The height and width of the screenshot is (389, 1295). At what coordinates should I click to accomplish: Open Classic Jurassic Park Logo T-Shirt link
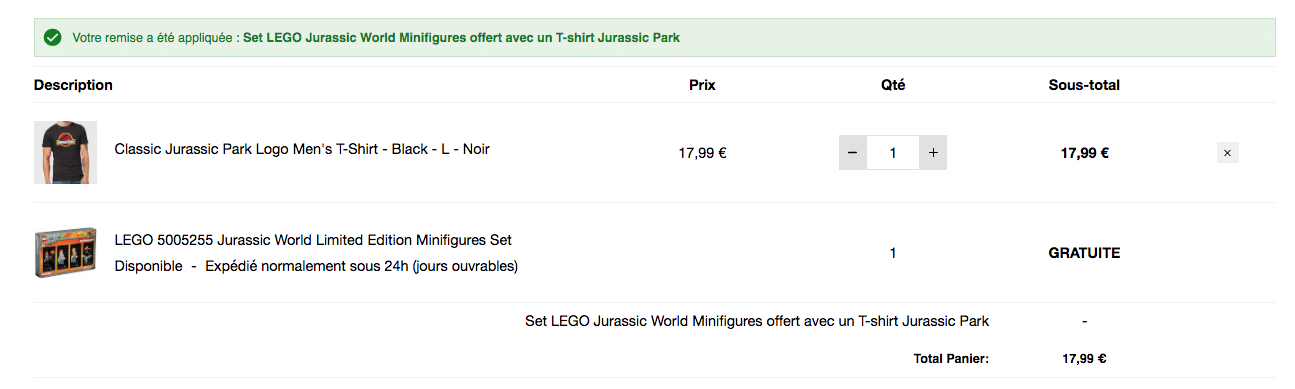[302, 149]
